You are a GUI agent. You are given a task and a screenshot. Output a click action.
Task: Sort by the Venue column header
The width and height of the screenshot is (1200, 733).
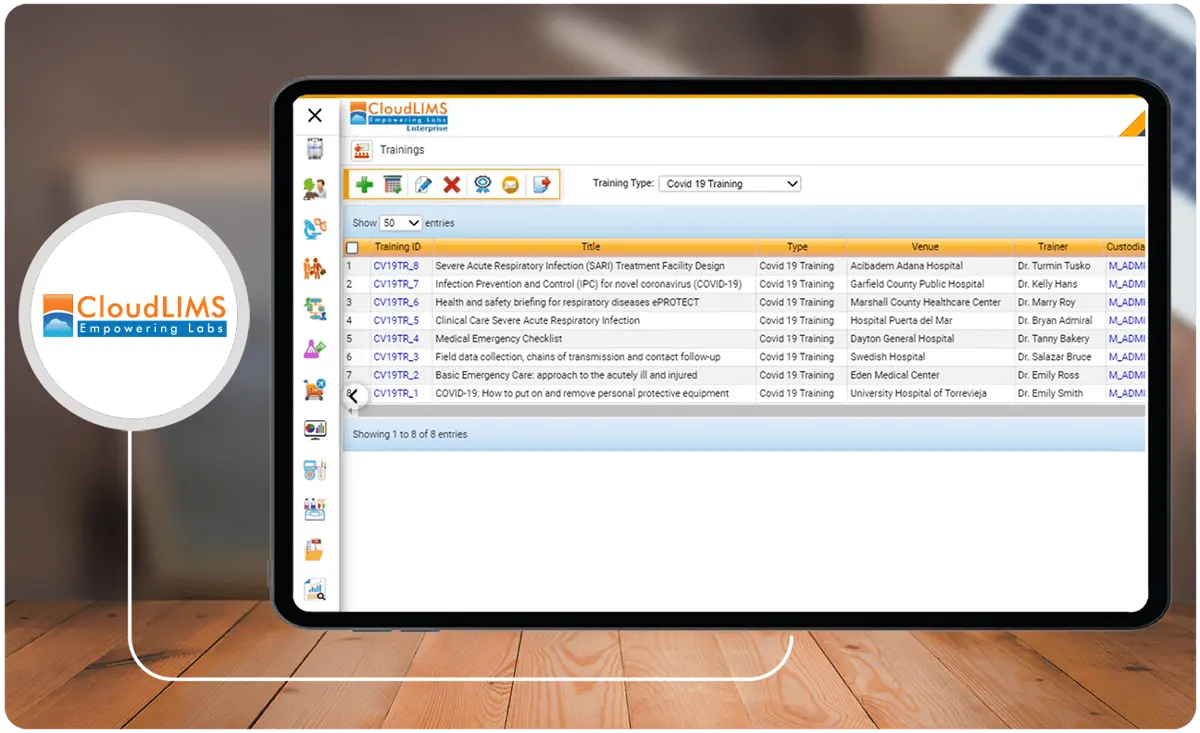click(925, 247)
